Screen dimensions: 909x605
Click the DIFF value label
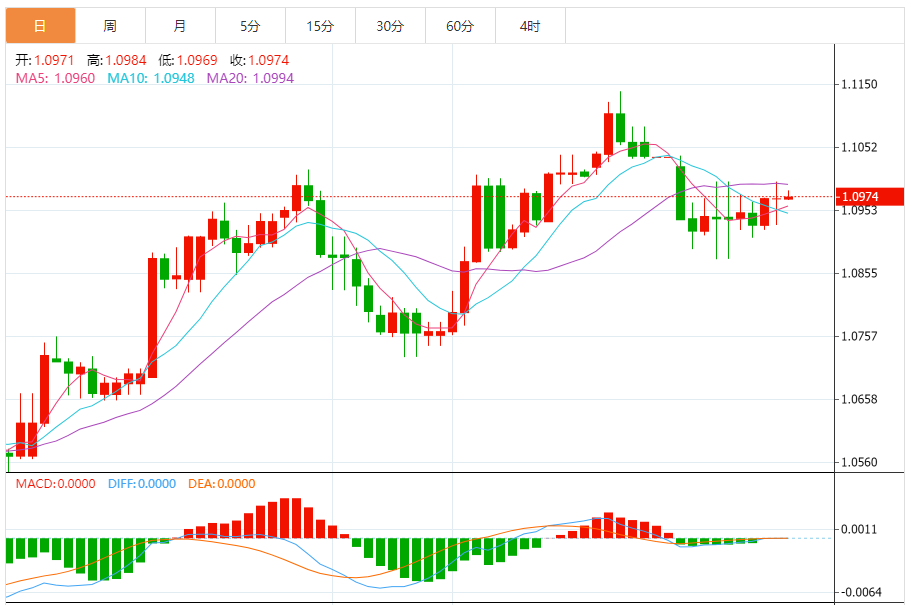(140, 484)
